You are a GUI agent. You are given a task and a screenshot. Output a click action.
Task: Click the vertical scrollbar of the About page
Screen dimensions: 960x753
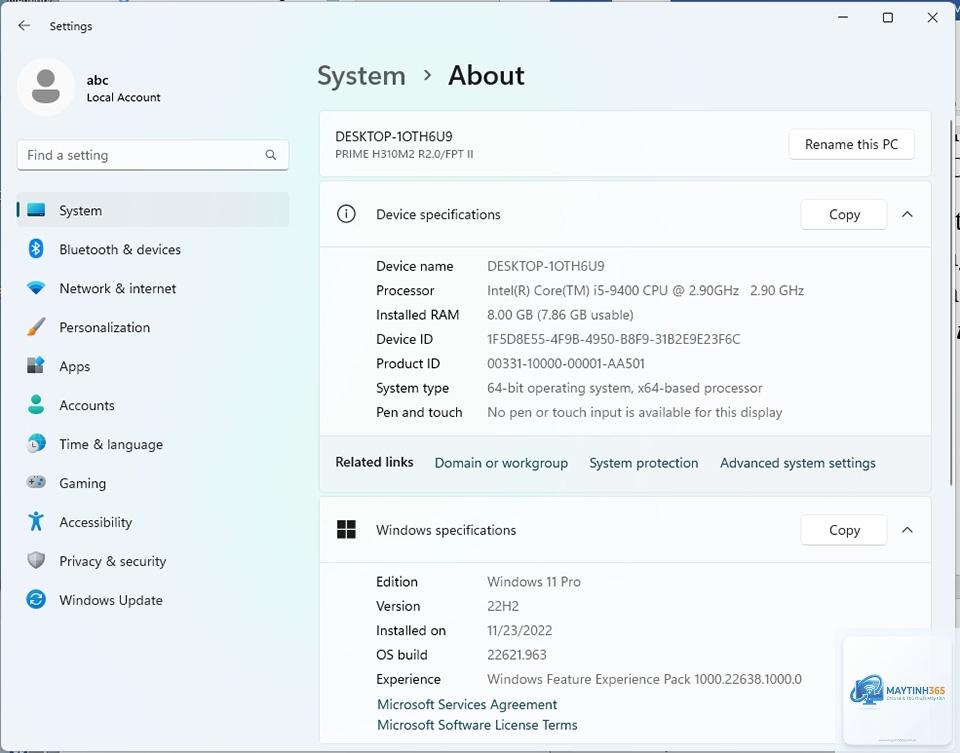[951, 303]
